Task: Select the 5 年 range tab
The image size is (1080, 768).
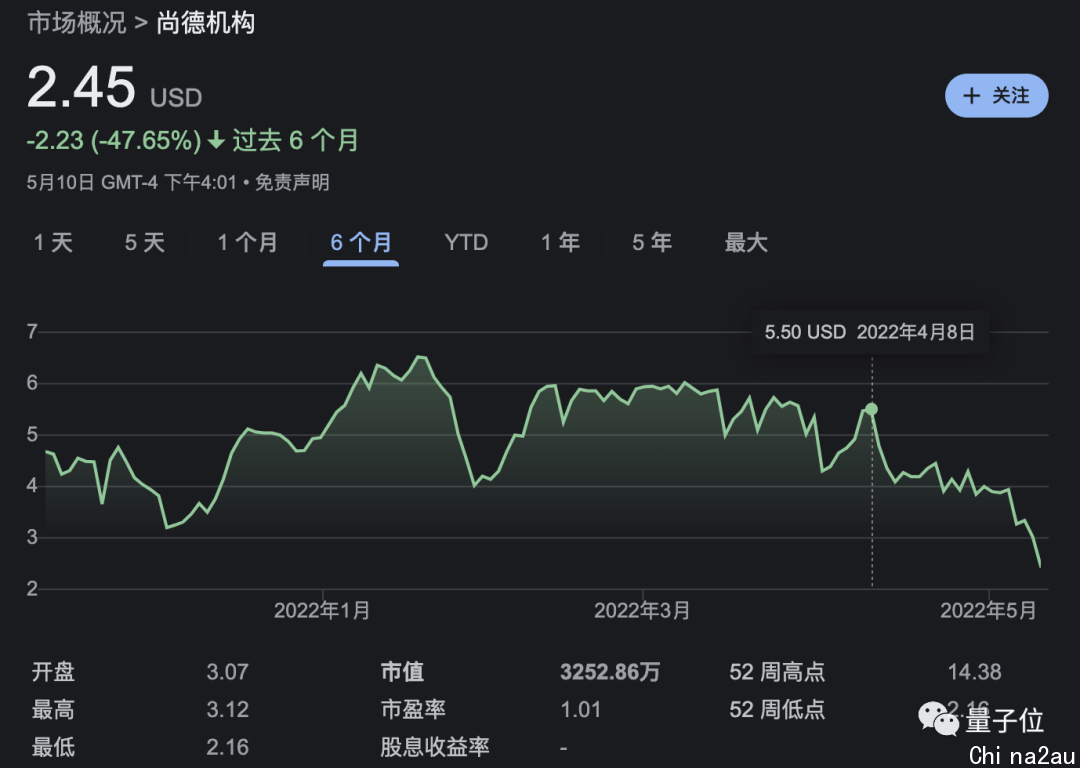Action: click(x=652, y=242)
